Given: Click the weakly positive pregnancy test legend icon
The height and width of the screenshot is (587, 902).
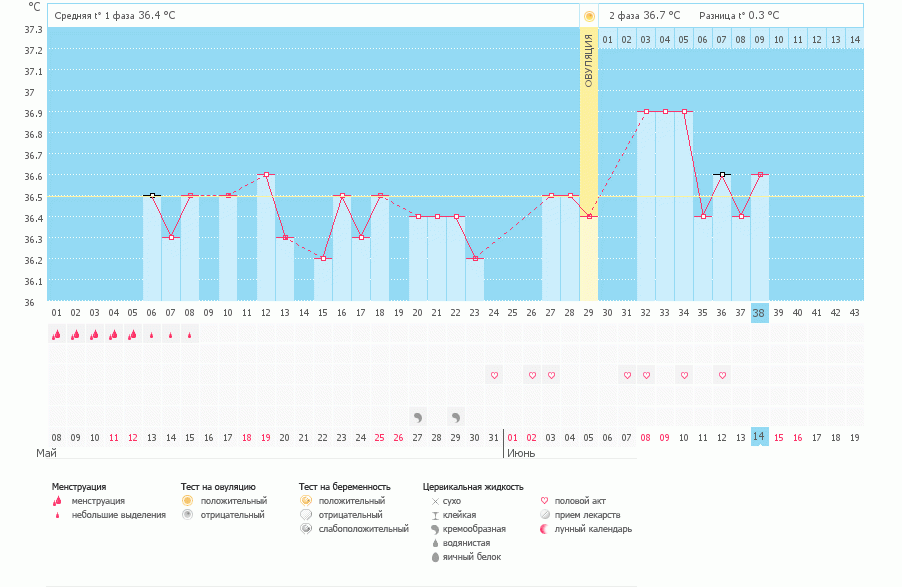Looking at the screenshot, I should (x=306, y=529).
